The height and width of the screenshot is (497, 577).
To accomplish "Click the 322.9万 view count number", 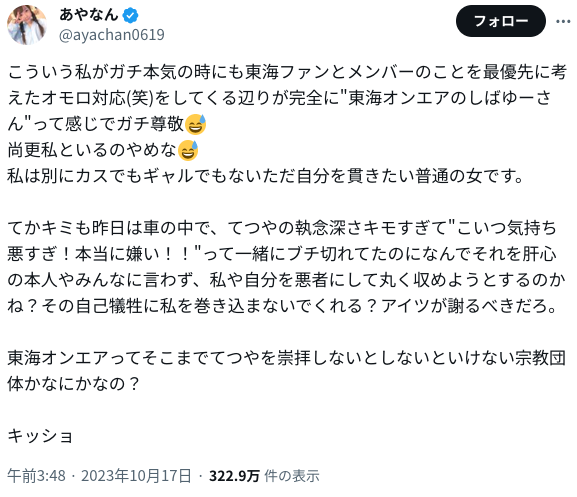I will [234, 476].
